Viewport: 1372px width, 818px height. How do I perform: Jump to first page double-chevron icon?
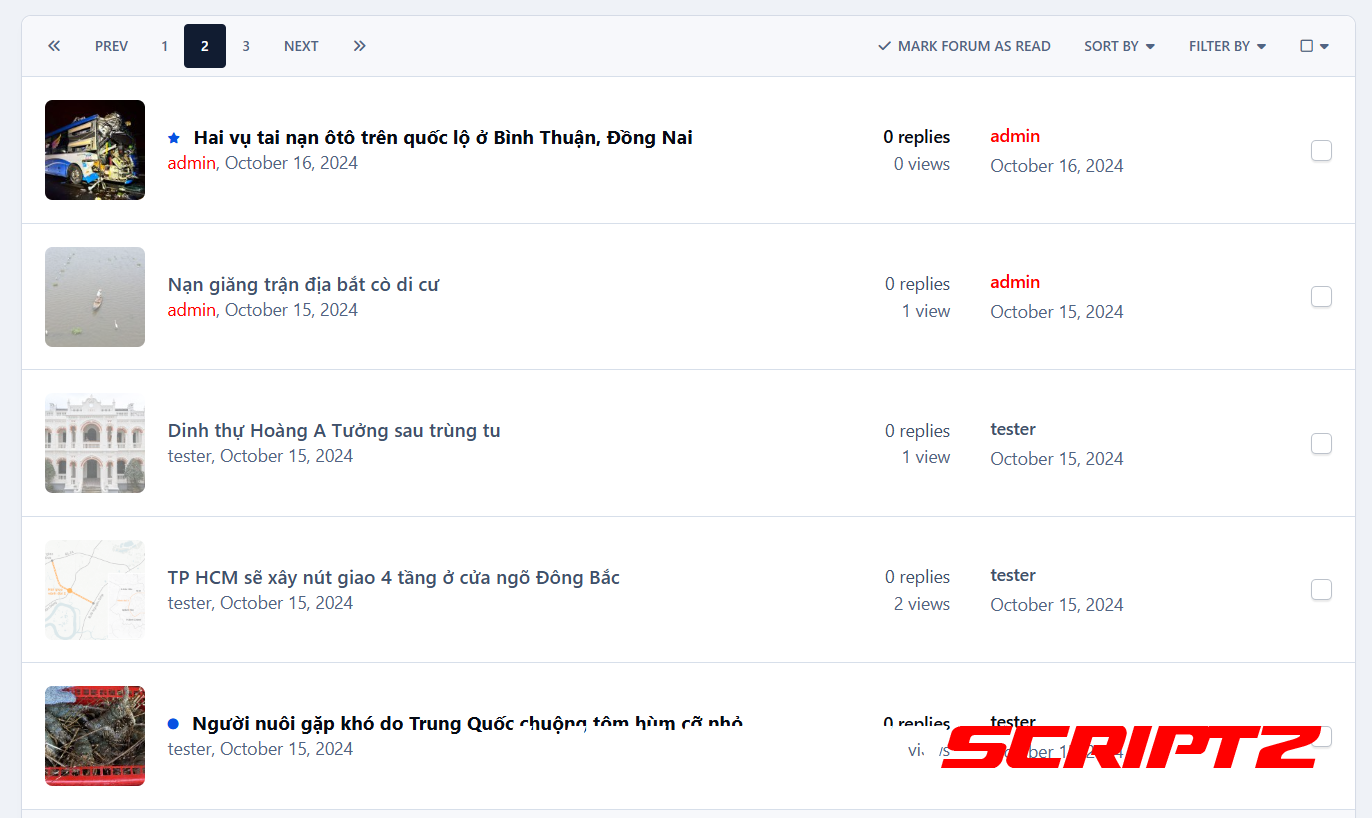54,46
